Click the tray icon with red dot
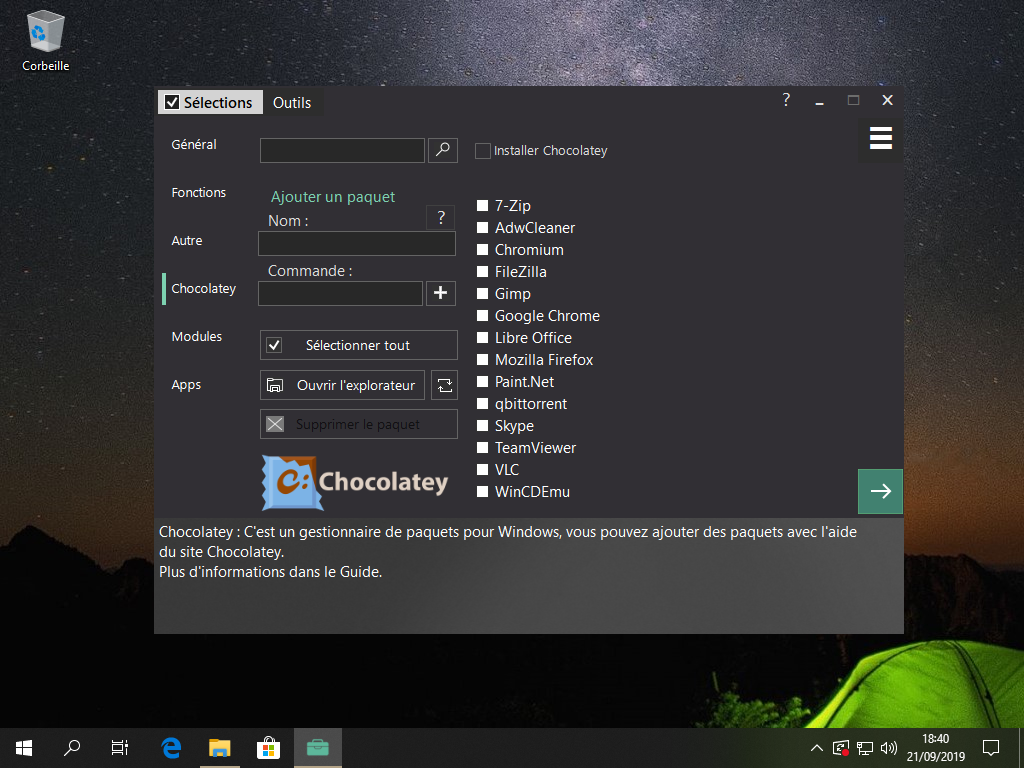 [840, 748]
